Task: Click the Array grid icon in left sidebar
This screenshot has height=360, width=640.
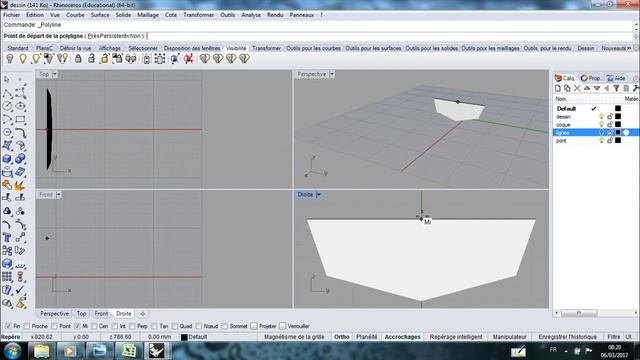Action: [x=7, y=277]
